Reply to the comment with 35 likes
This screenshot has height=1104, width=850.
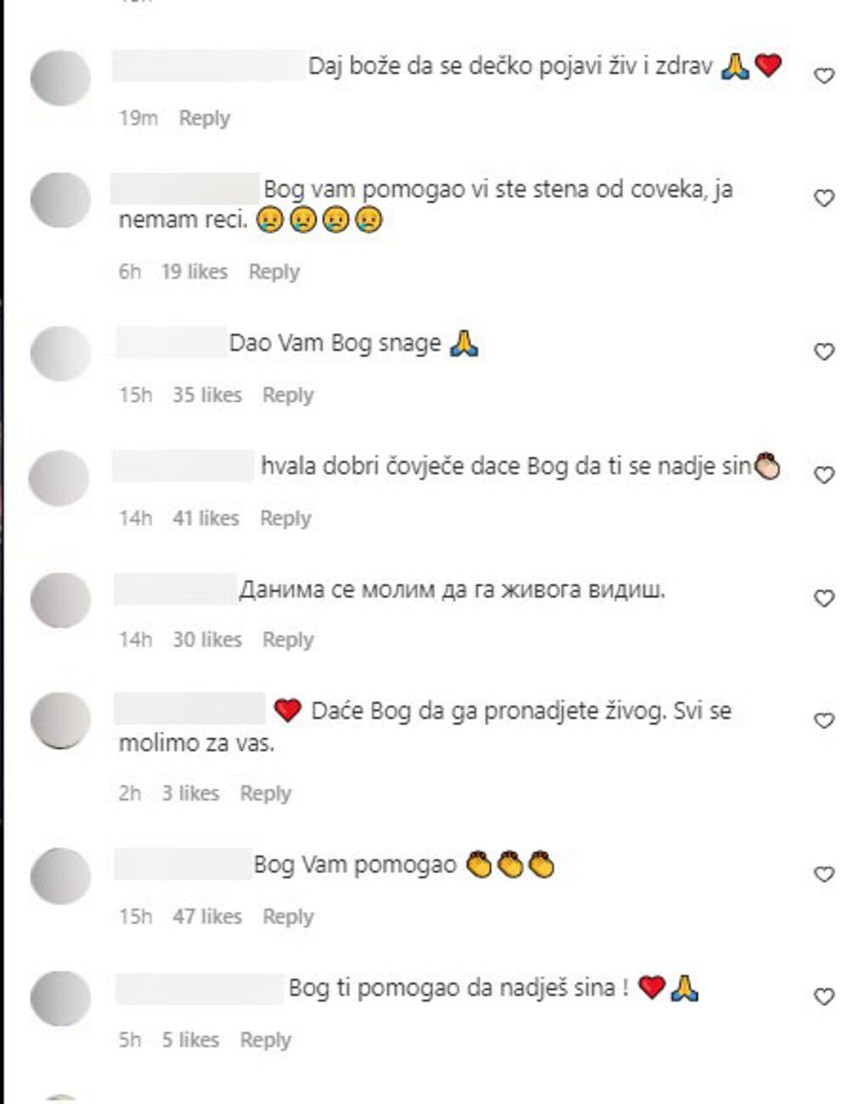(x=287, y=395)
